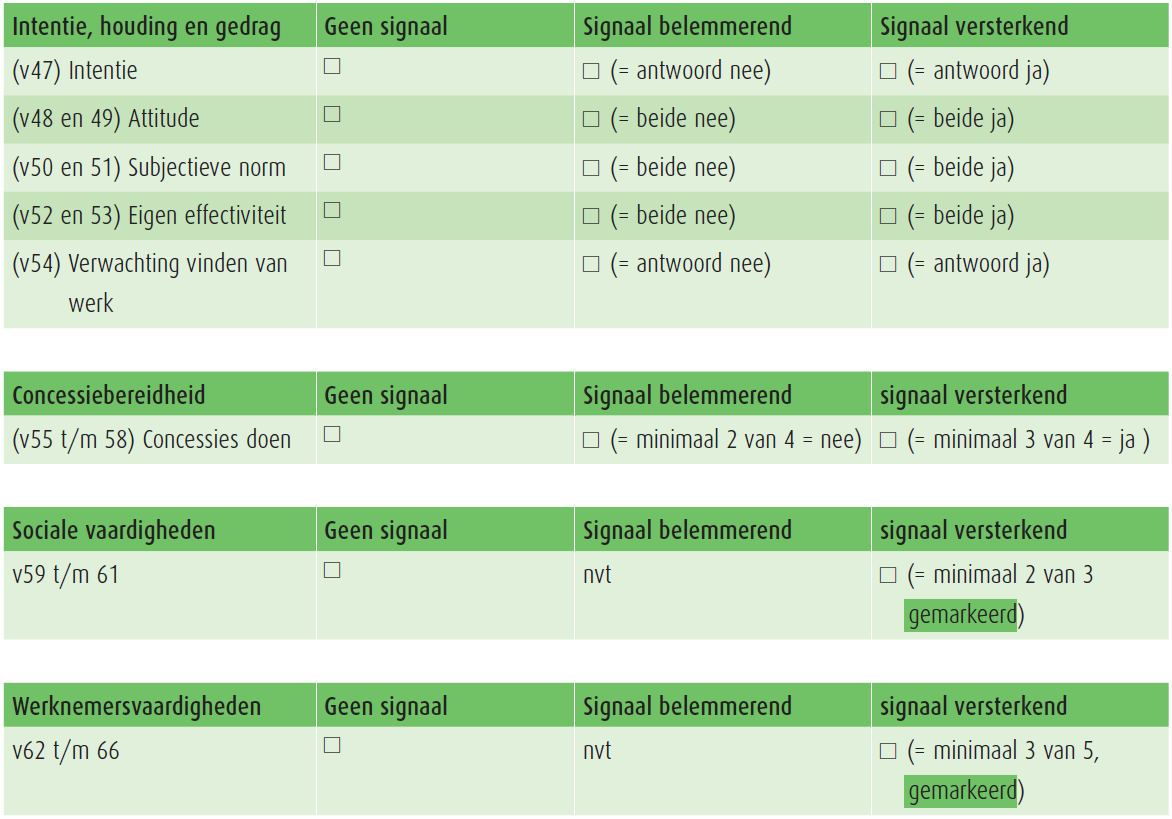Select 'beide nee' for Eigen effectiviteit

pyautogui.click(x=591, y=216)
